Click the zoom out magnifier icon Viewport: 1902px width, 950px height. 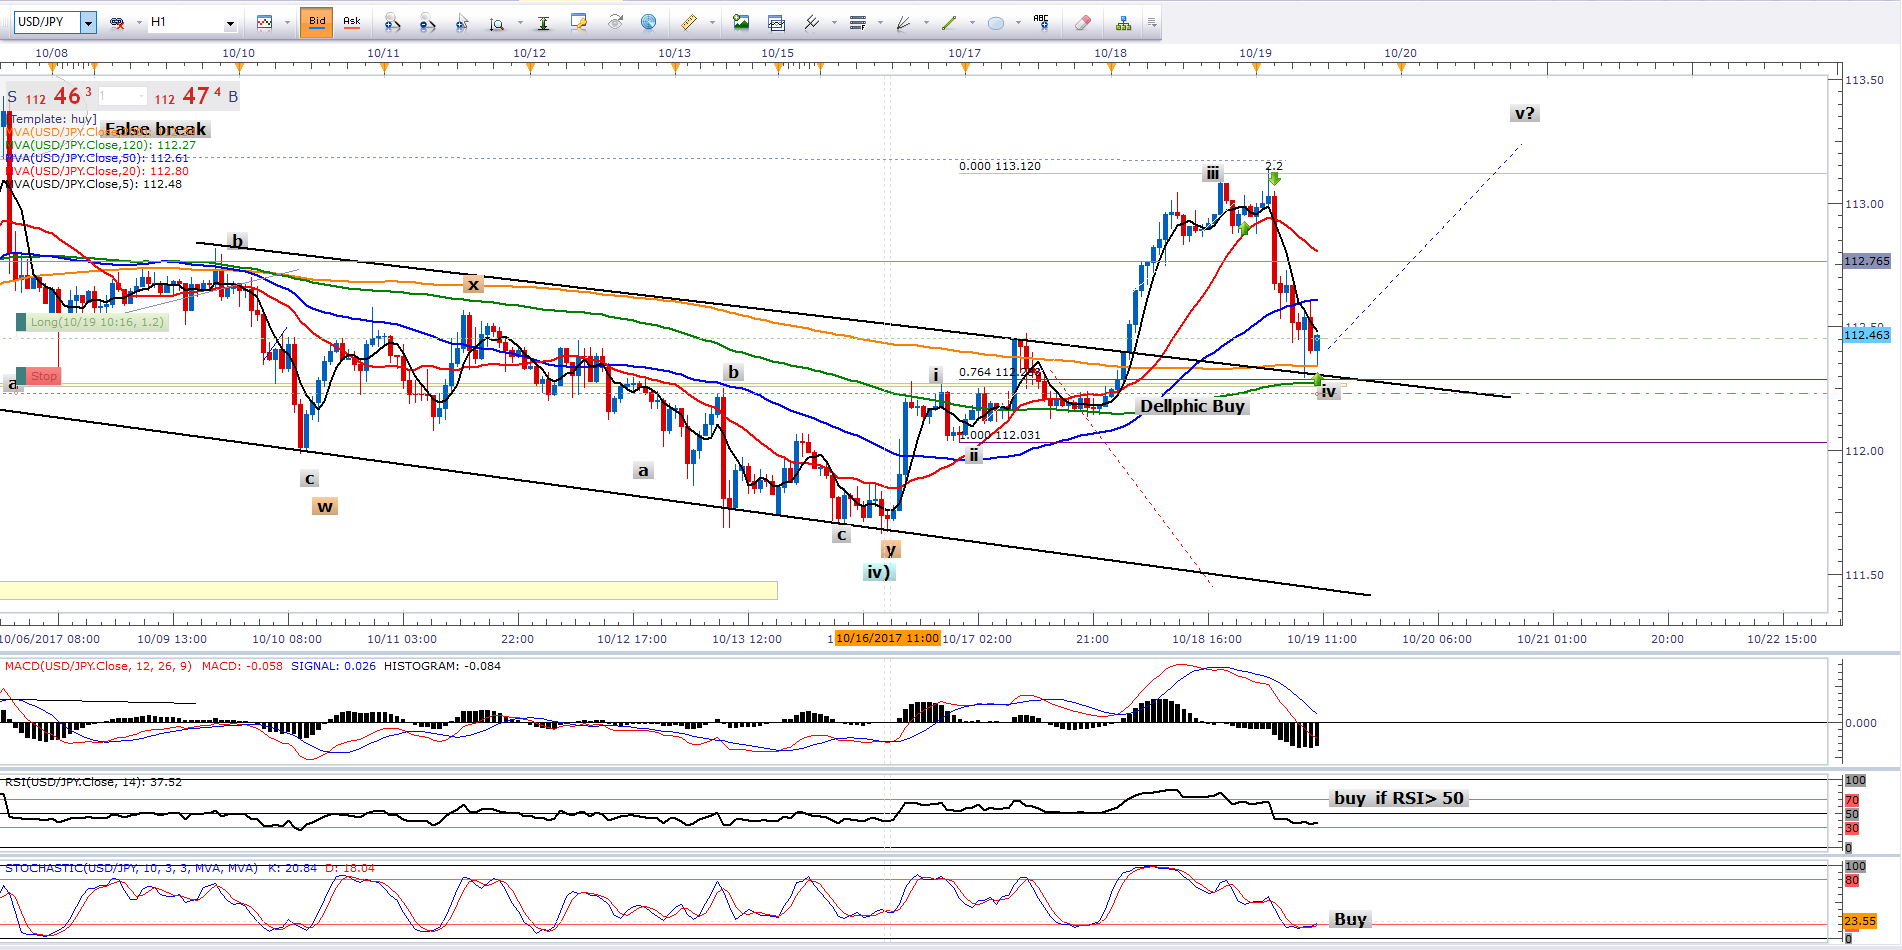[x=427, y=22]
